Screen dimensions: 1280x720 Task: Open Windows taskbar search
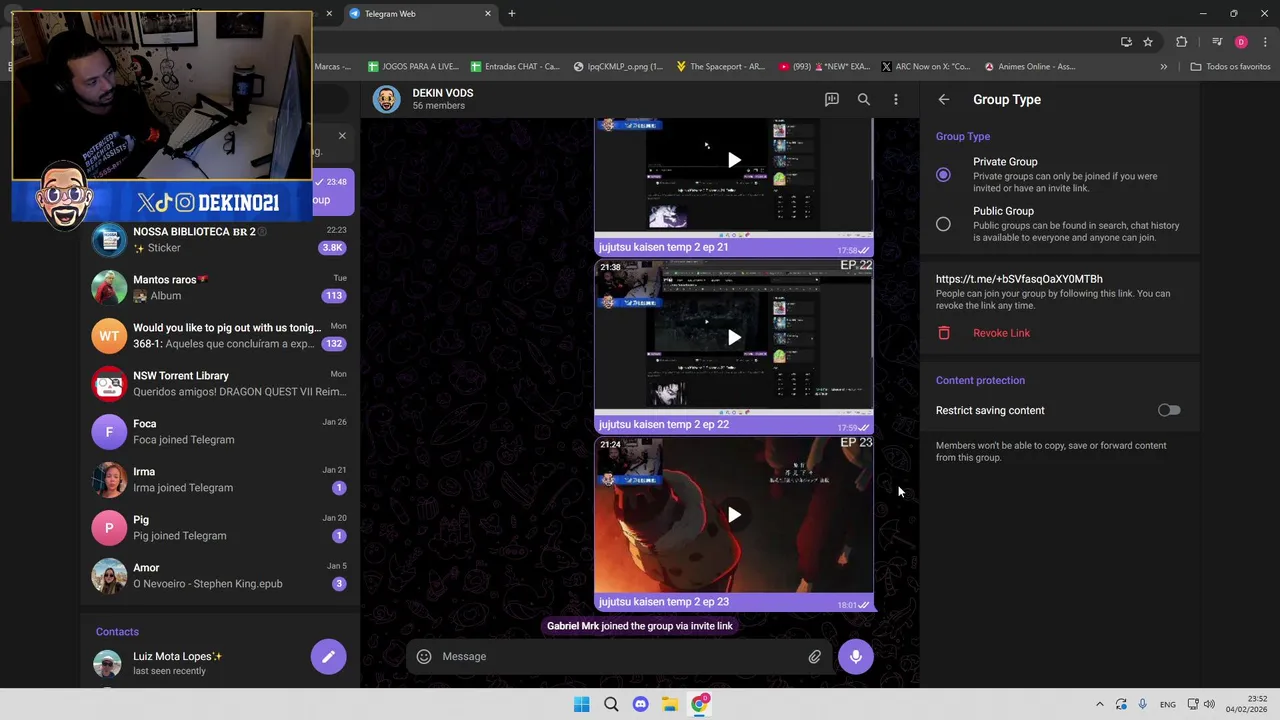611,704
